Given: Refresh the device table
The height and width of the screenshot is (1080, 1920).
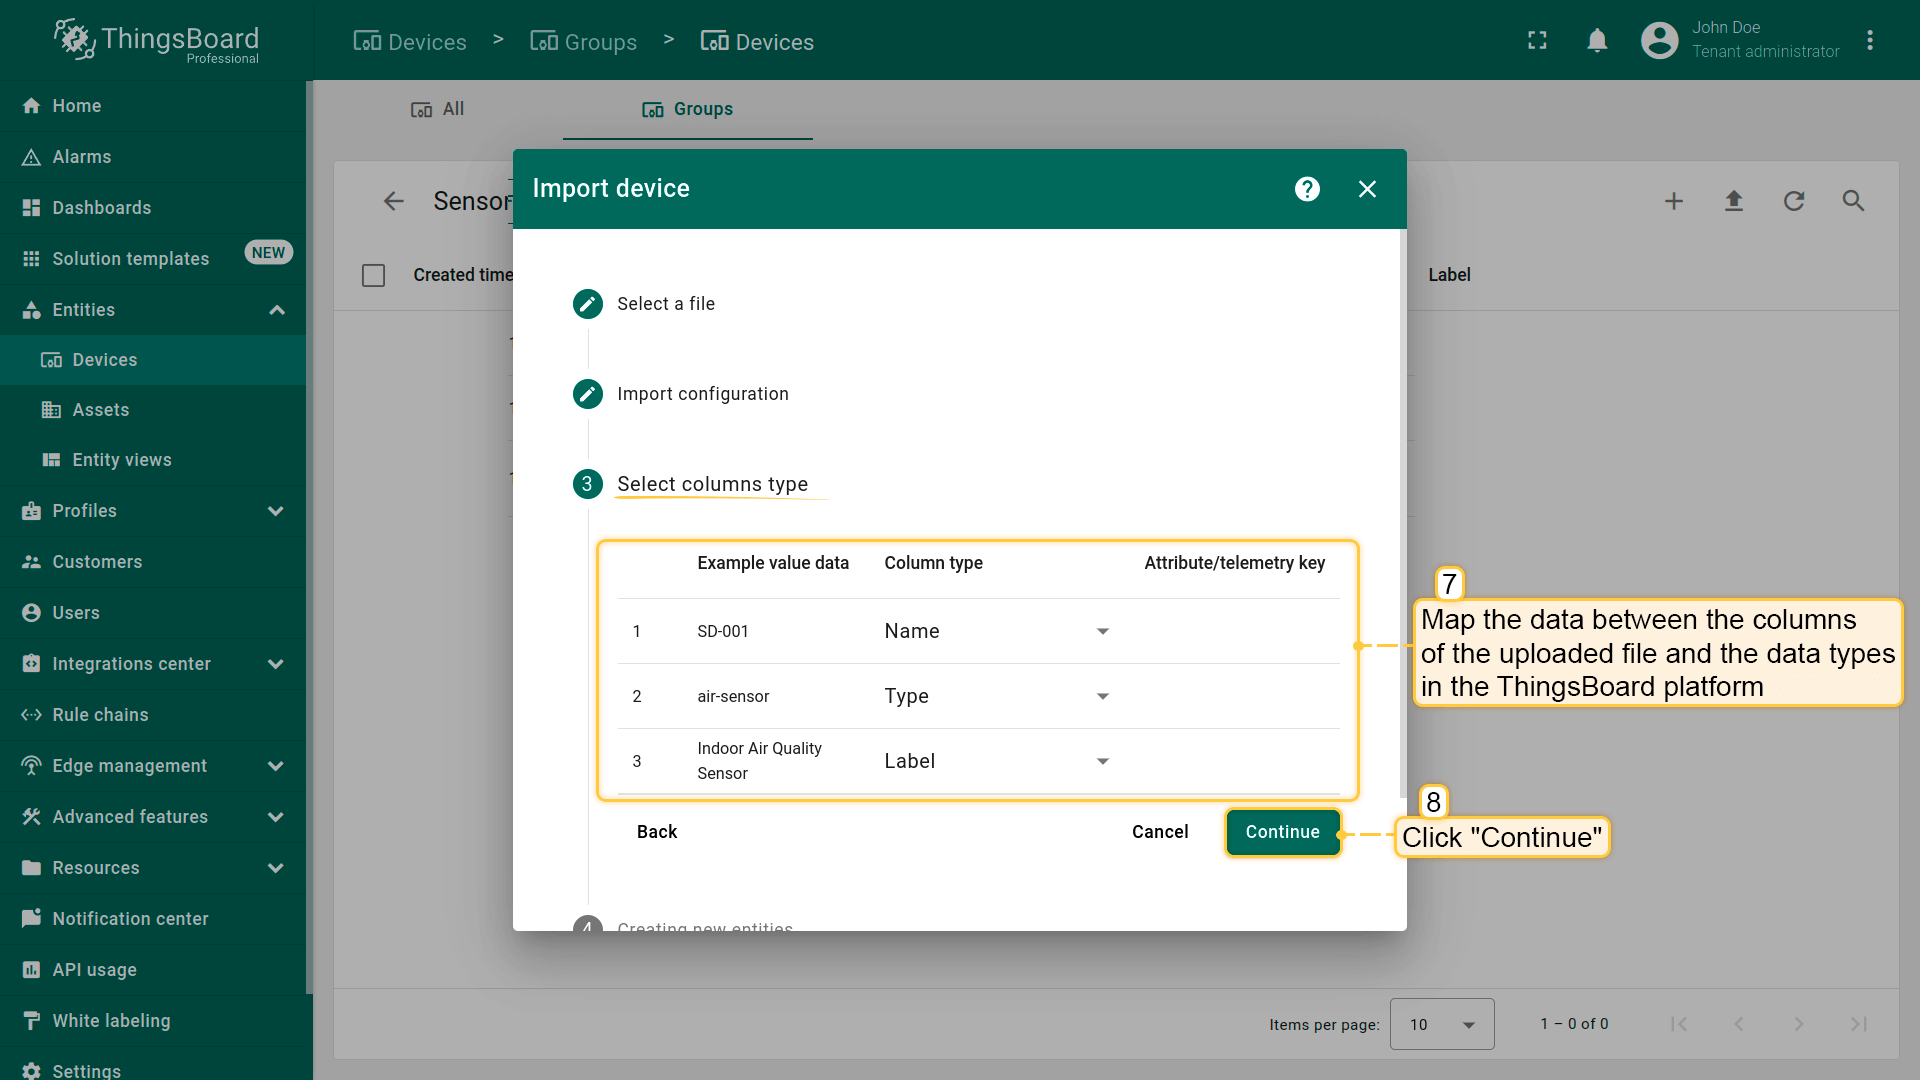Looking at the screenshot, I should 1793,201.
